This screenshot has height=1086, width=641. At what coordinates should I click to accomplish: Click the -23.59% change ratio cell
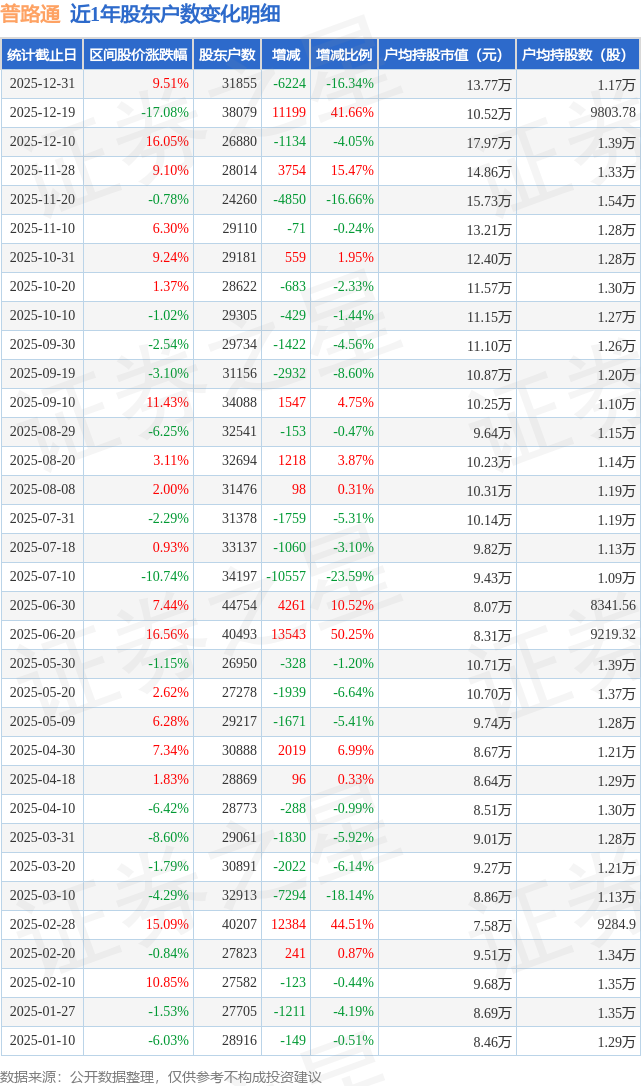(x=350, y=577)
